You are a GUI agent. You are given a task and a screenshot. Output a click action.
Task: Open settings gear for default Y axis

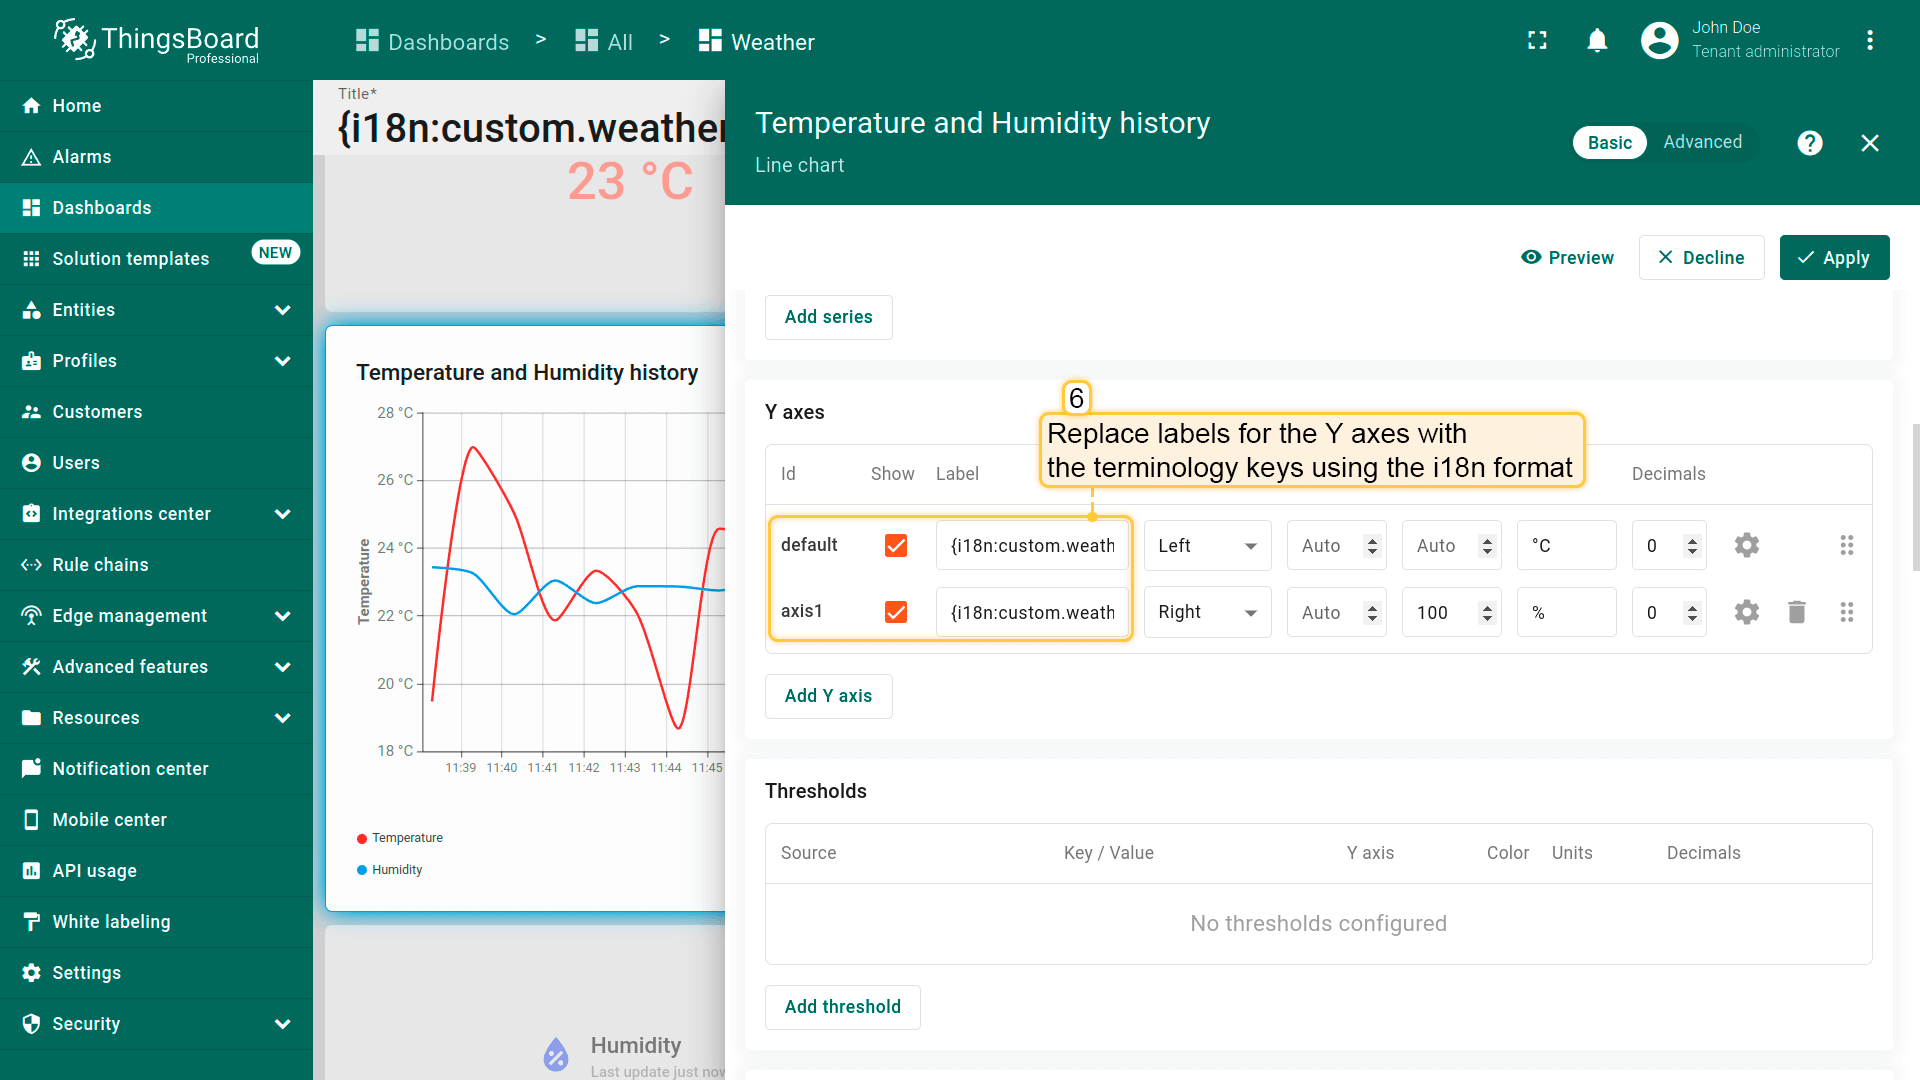pos(1746,545)
